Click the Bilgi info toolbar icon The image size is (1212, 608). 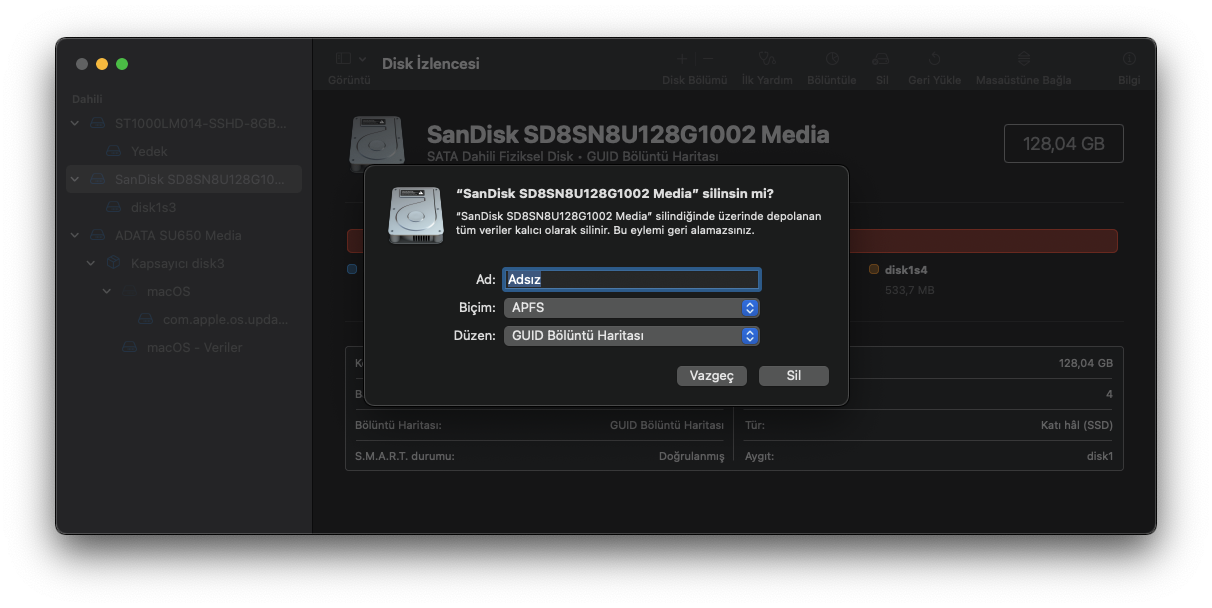(x=1129, y=60)
